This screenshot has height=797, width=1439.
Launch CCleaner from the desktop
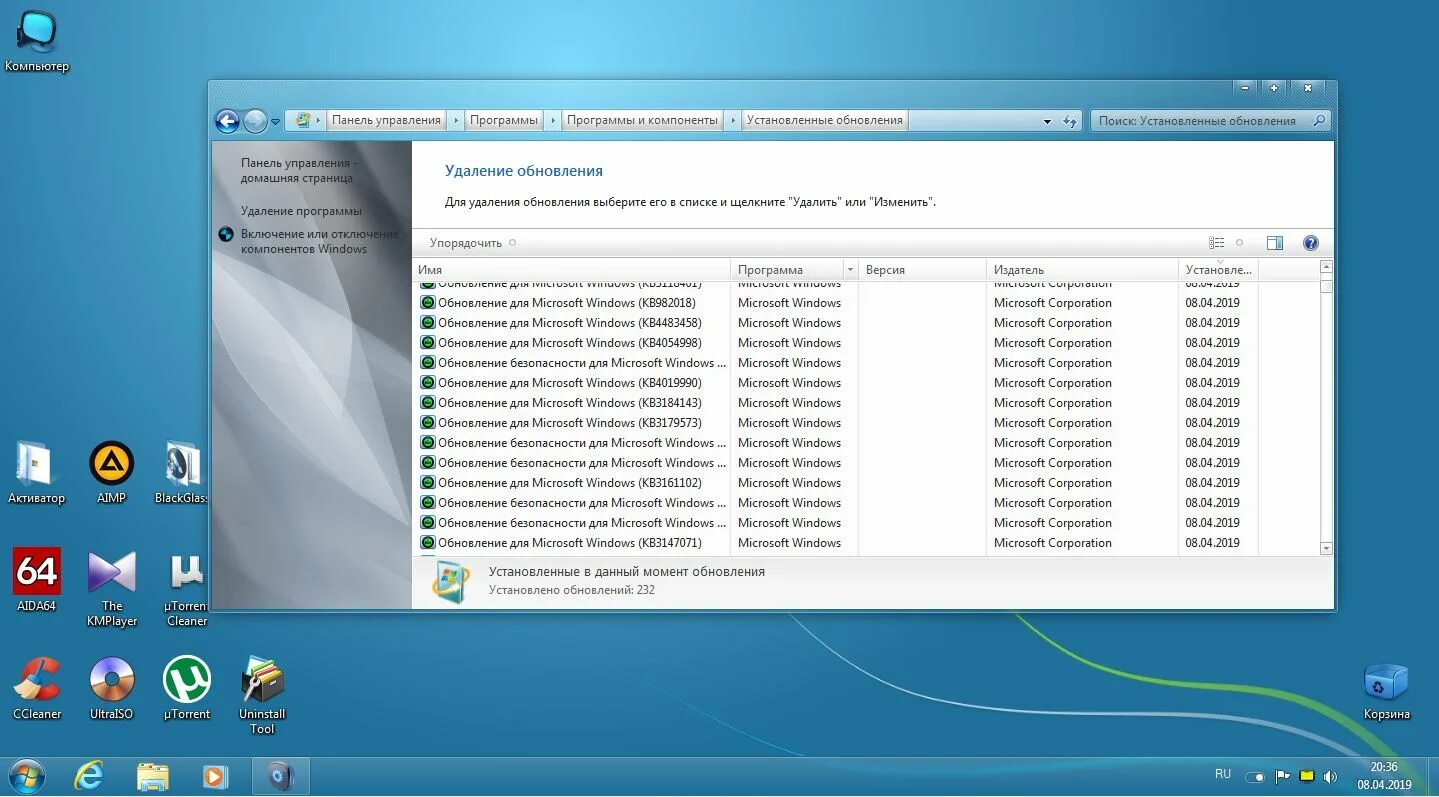37,688
